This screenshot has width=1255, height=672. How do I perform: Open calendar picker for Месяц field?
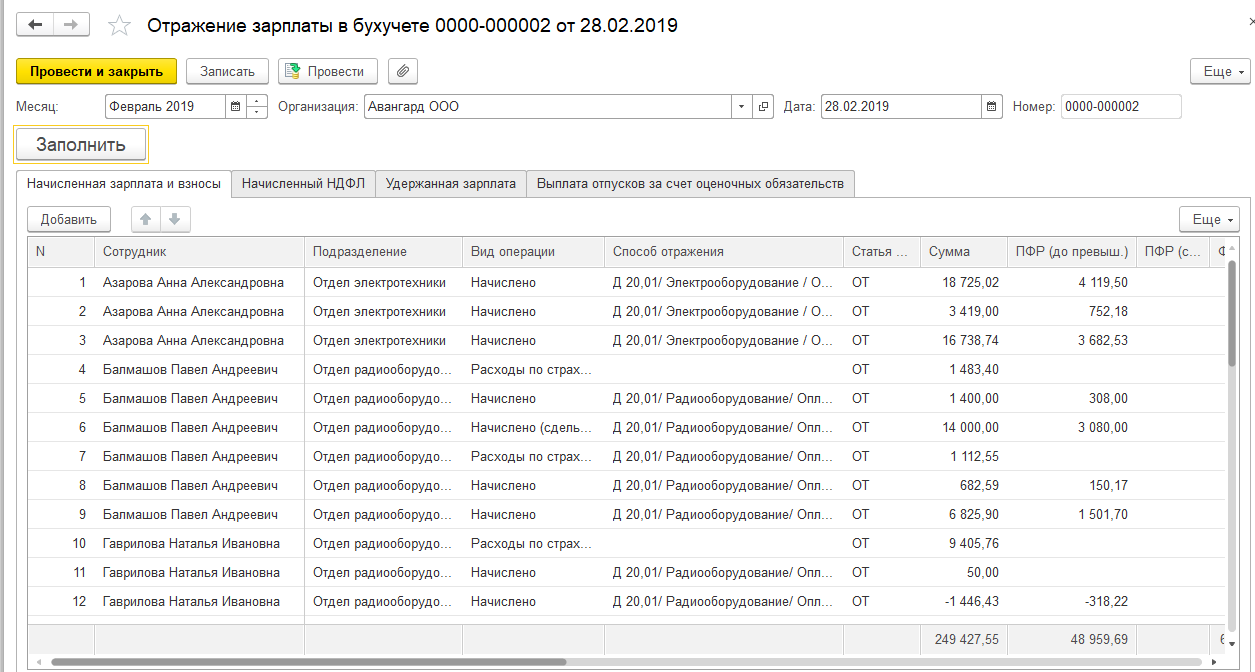click(x=235, y=106)
